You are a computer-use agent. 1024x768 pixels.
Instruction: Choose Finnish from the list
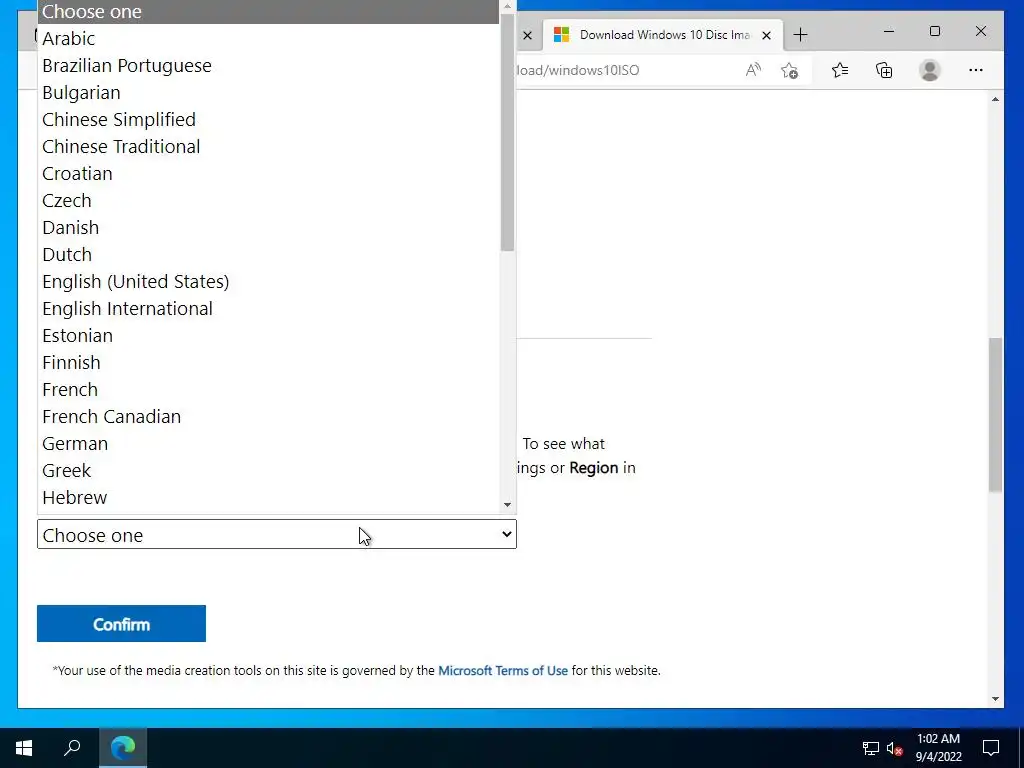click(268, 362)
